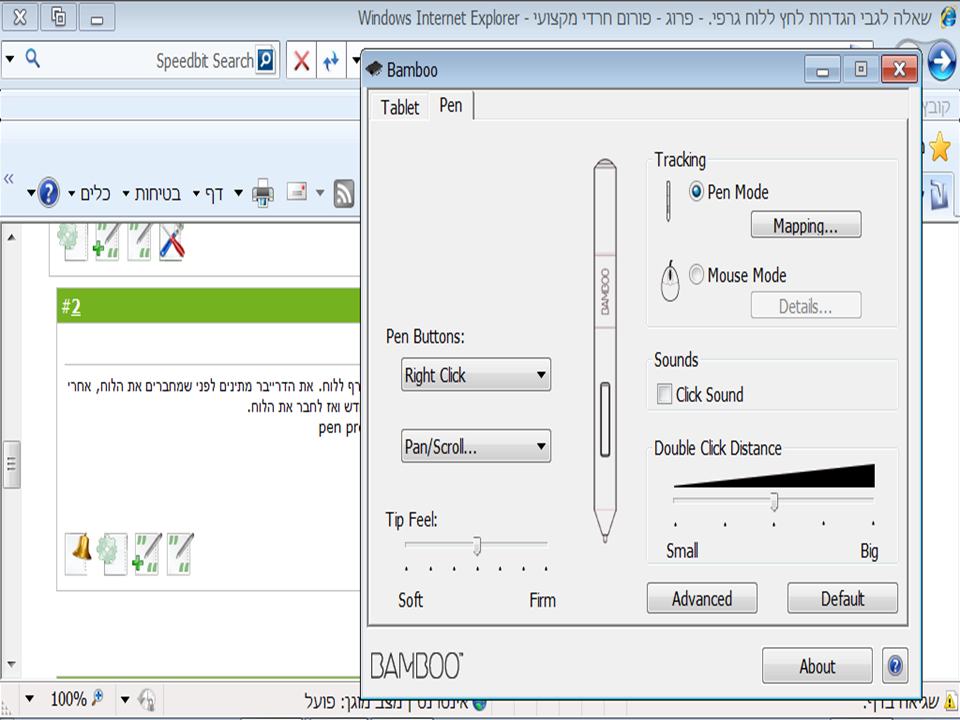Click the single-quote reply icon above post #2
Screen dimensions: 960x720
click(140, 241)
